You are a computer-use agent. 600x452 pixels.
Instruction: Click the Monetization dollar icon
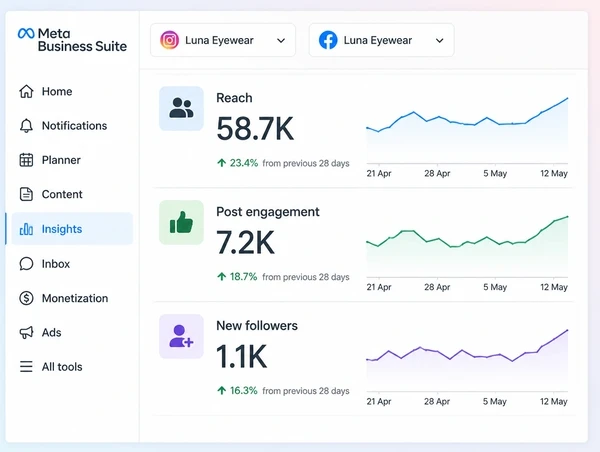26,298
